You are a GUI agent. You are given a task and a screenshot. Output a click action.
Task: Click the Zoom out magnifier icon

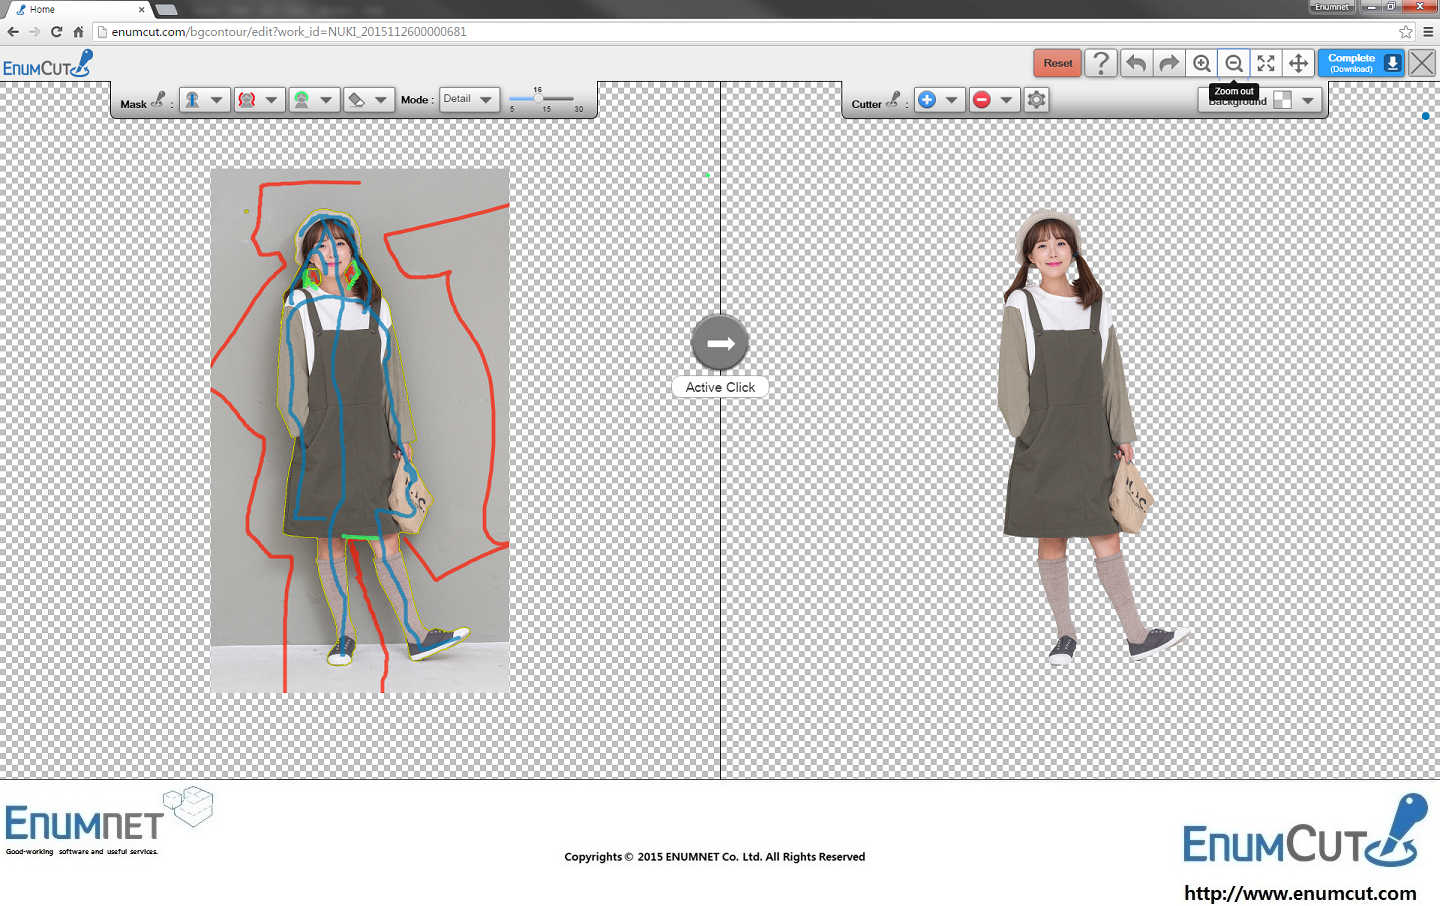pos(1234,63)
